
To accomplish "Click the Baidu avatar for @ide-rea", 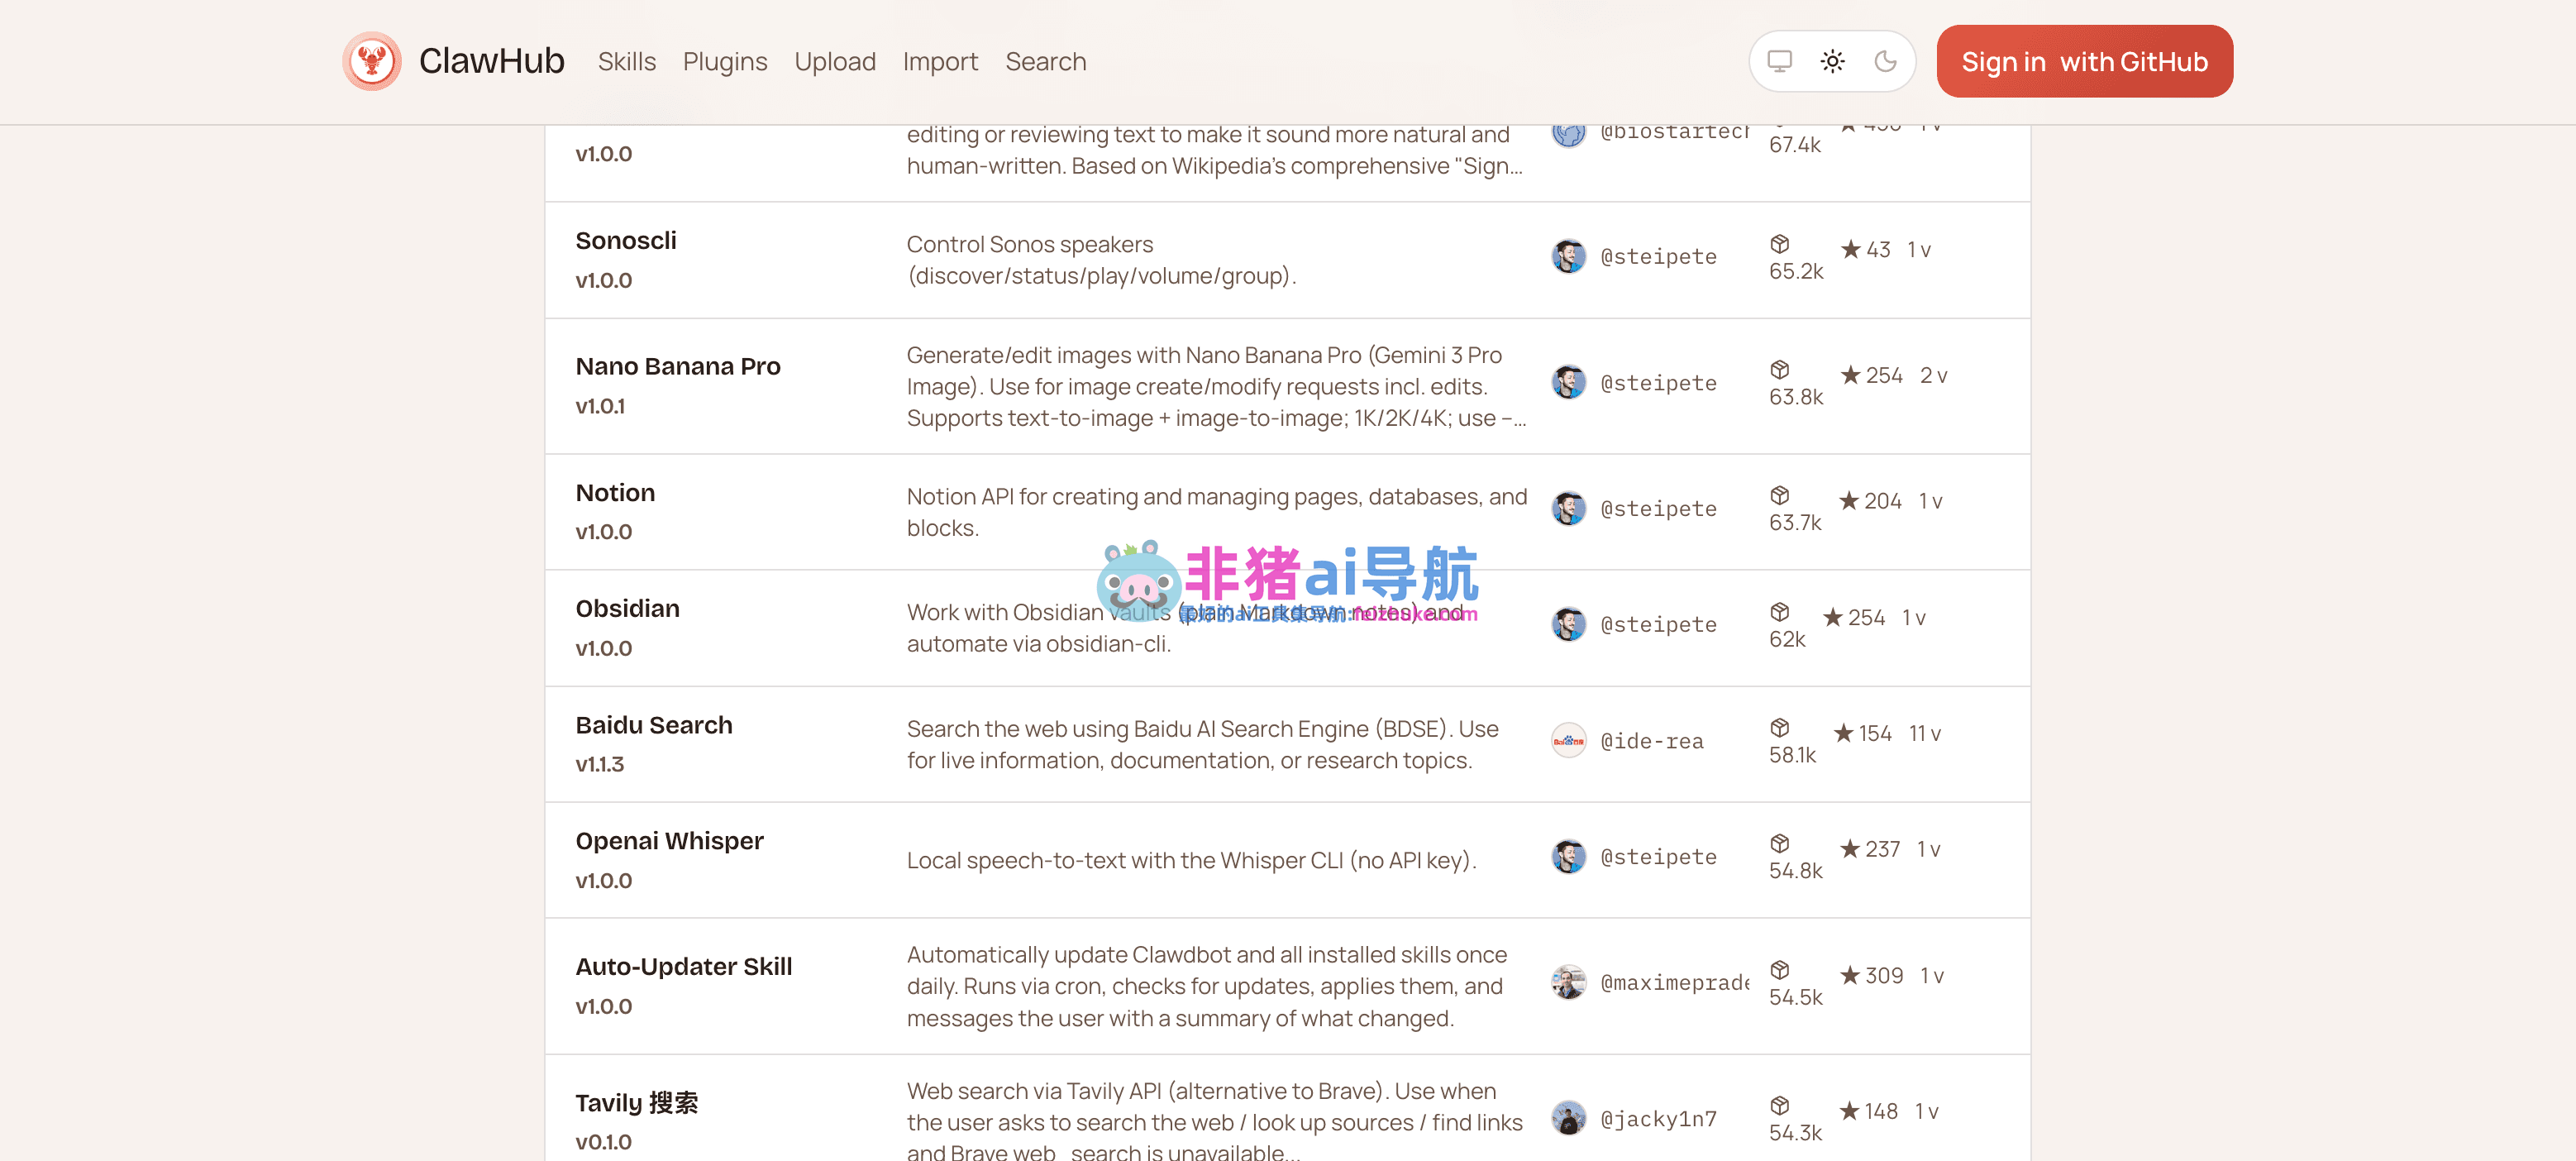I will pos(1568,740).
